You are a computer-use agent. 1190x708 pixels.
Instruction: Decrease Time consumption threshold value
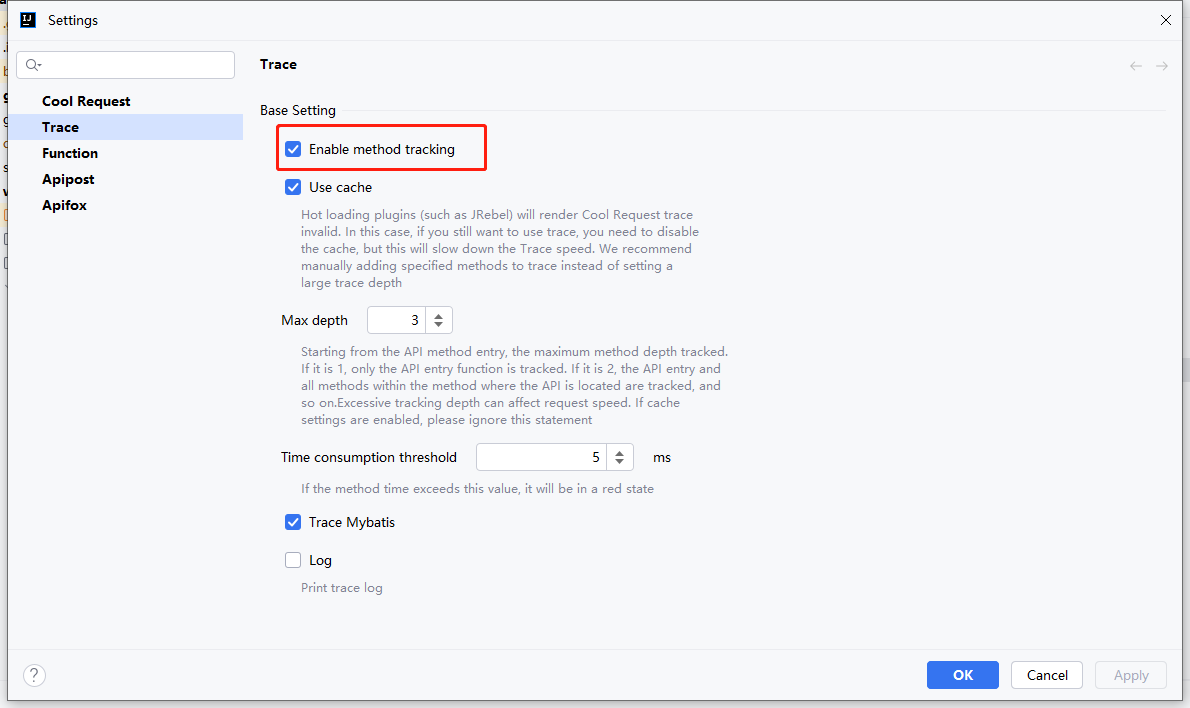coord(619,463)
